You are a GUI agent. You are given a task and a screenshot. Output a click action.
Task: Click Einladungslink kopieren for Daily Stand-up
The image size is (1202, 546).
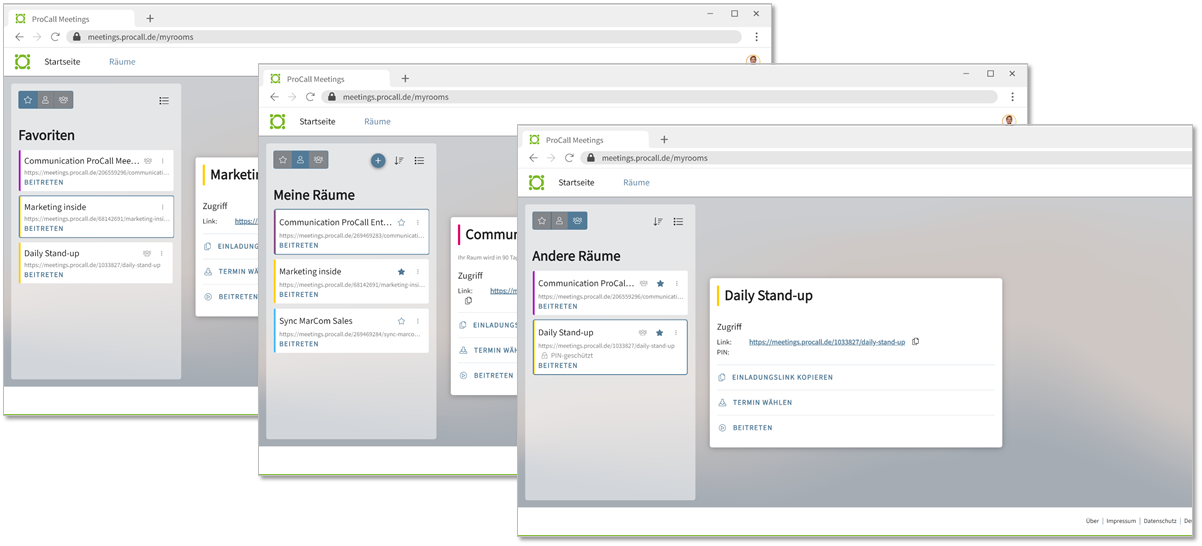[x=782, y=377]
